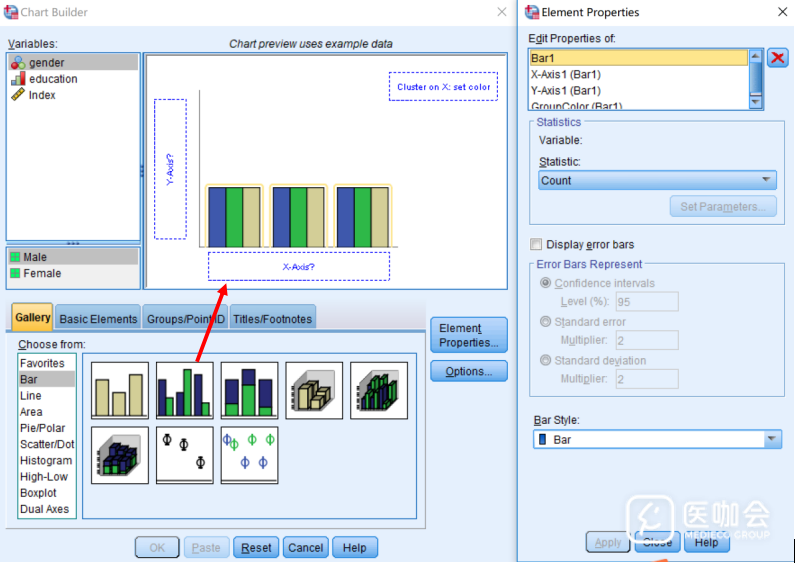This screenshot has width=795, height=563.
Task: Pick the stacked bar chart icon
Action: click(x=249, y=390)
